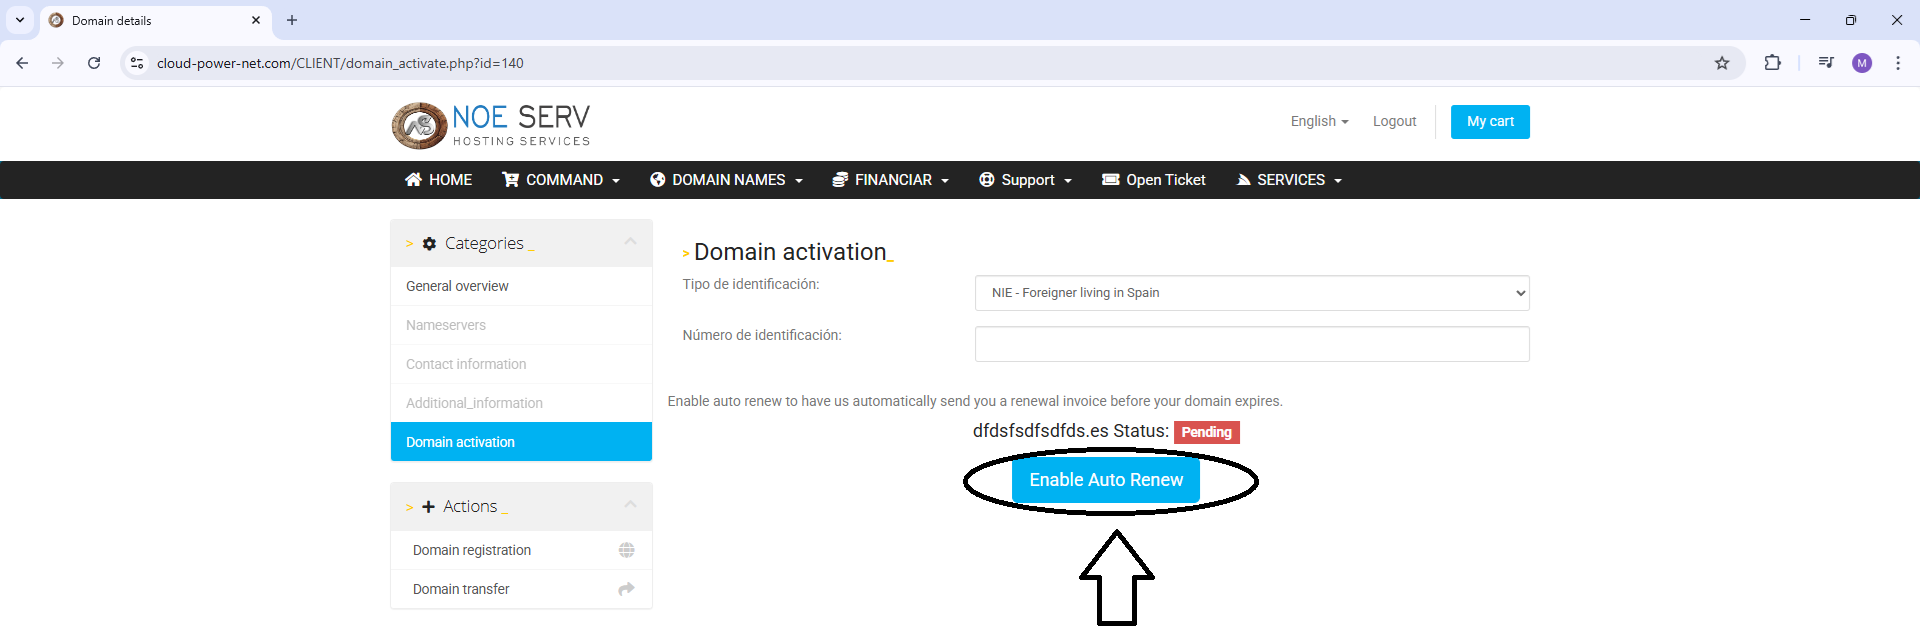Open Chrome three-dot menu
This screenshot has height=632, width=1920.
coord(1897,63)
